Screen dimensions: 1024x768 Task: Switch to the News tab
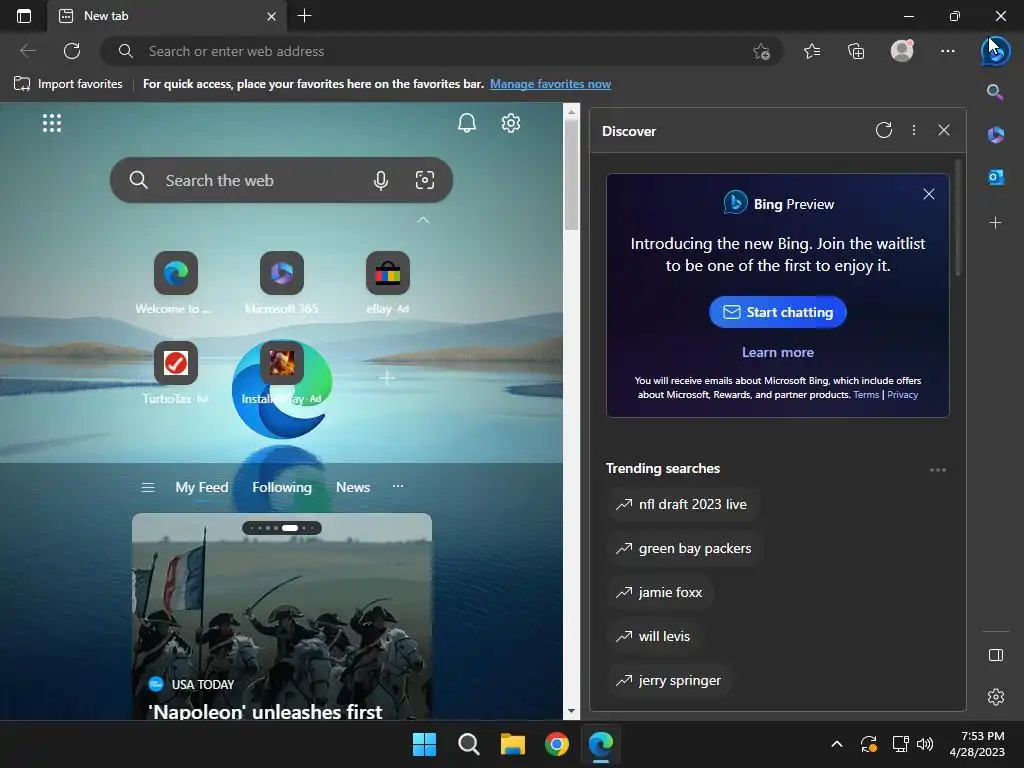pos(353,487)
